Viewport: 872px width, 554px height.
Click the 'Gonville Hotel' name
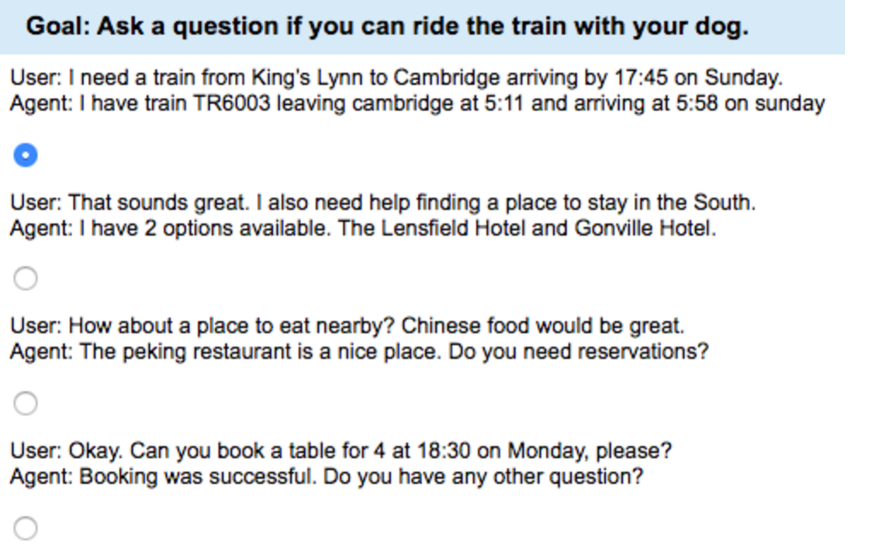pyautogui.click(x=644, y=228)
